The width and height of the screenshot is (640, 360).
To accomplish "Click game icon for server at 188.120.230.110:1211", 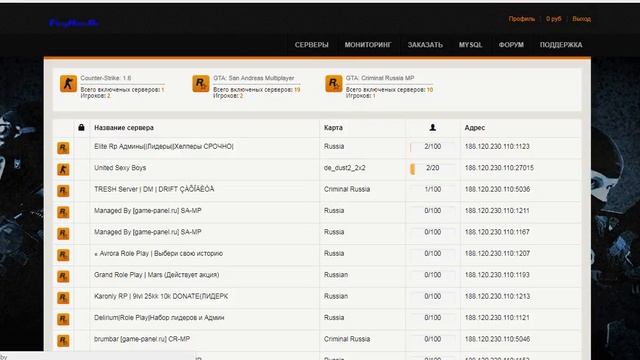I will 63,212.
